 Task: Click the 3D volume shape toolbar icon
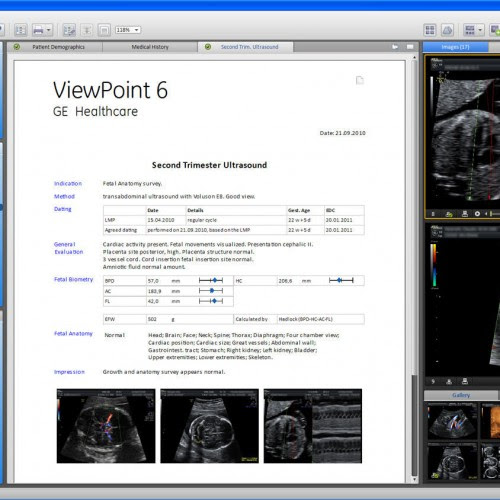coord(447,30)
